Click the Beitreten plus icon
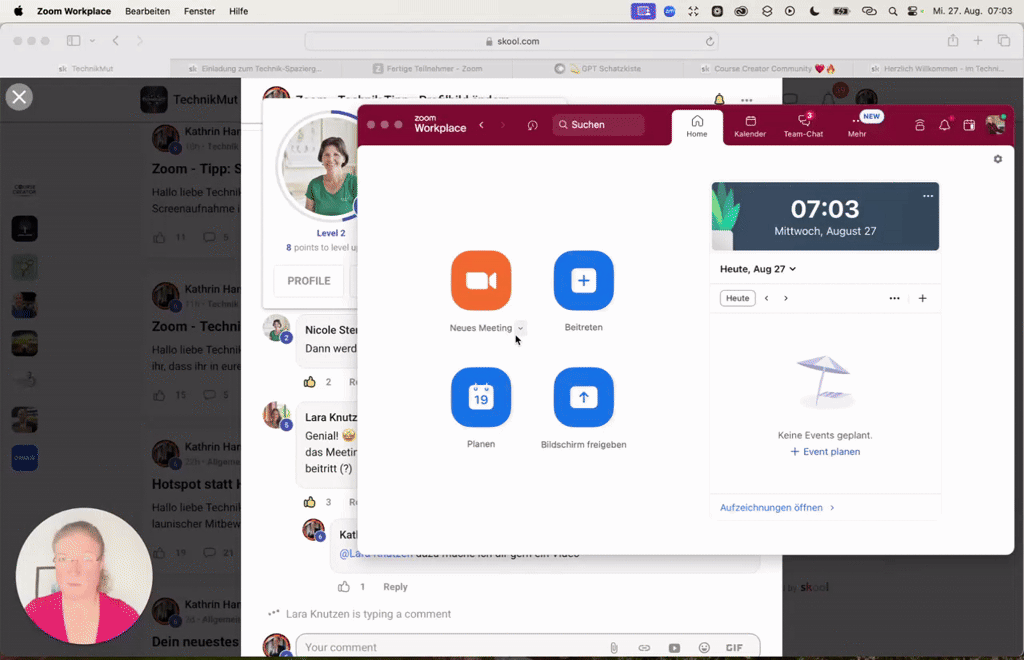The width and height of the screenshot is (1024, 660). pyautogui.click(x=583, y=281)
